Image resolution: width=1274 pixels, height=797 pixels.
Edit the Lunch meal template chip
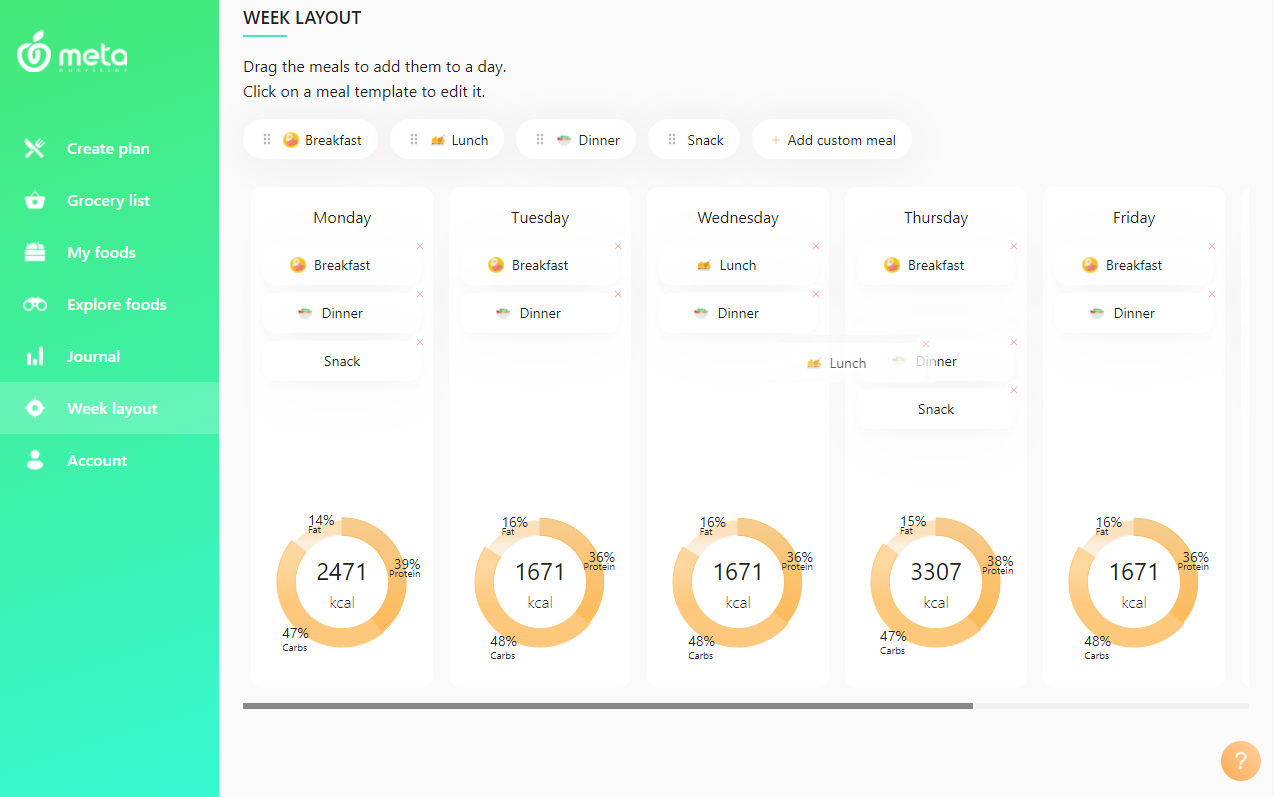tap(447, 140)
